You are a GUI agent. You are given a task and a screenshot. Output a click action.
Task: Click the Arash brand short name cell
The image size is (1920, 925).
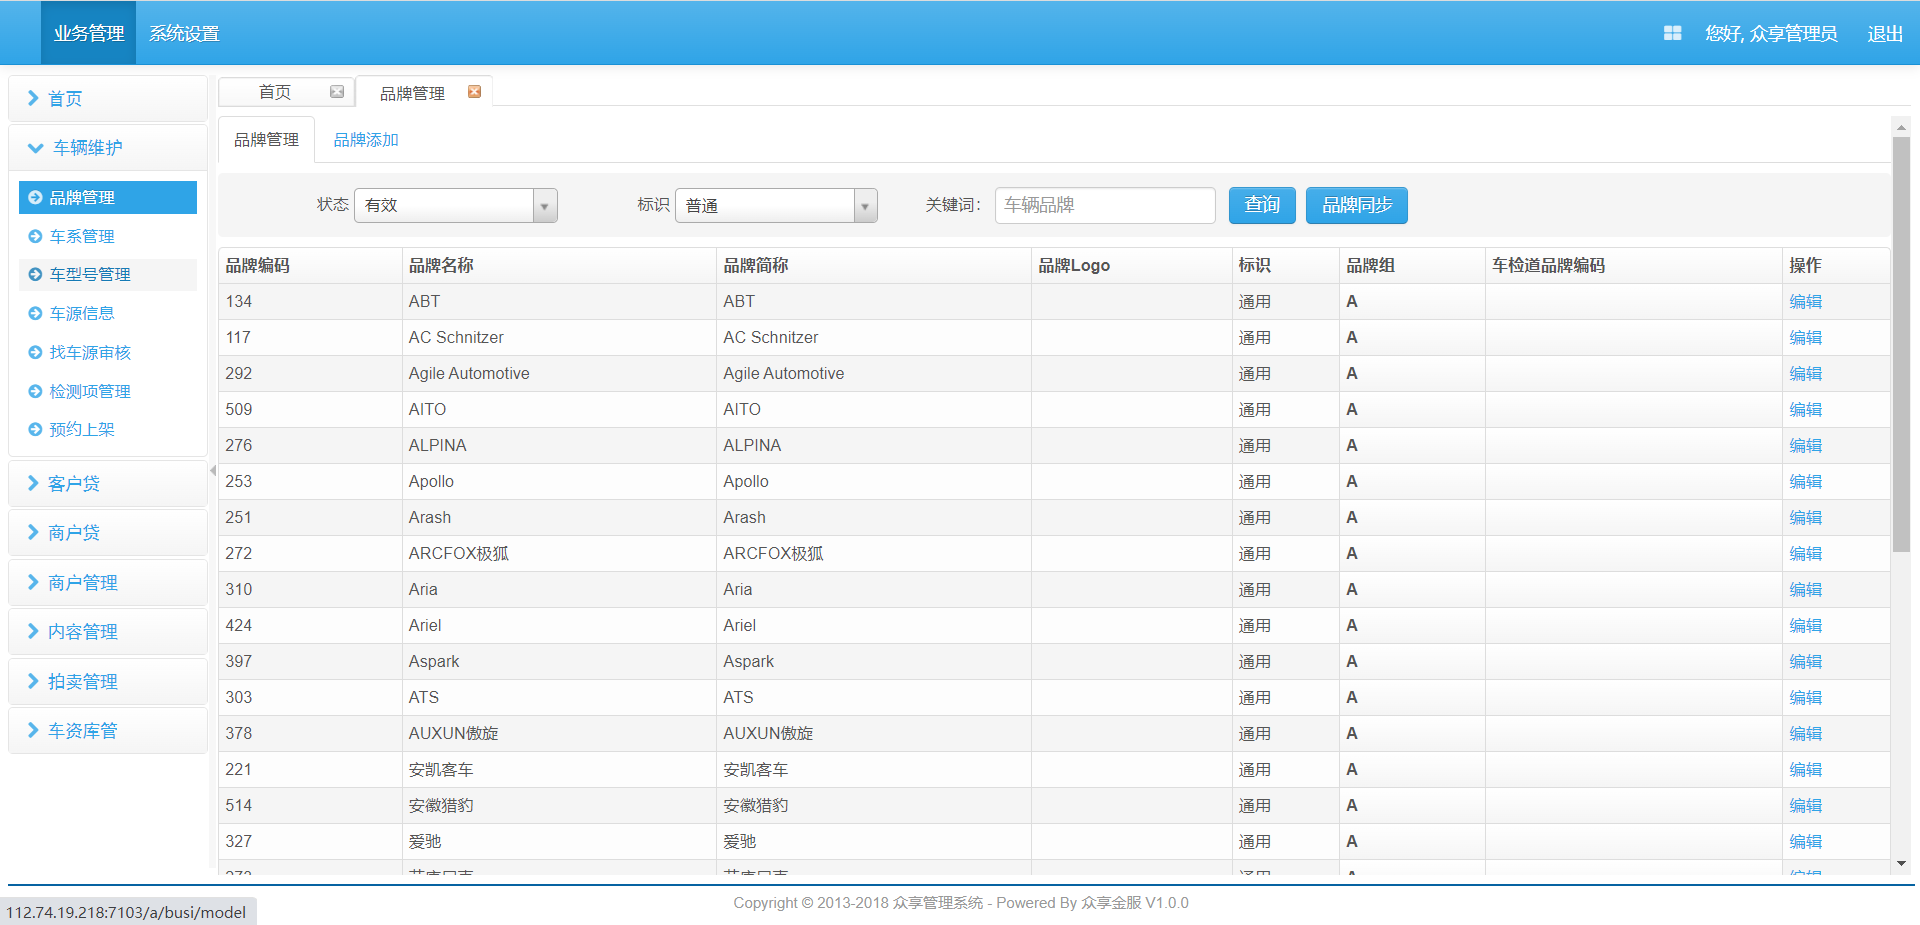click(874, 518)
